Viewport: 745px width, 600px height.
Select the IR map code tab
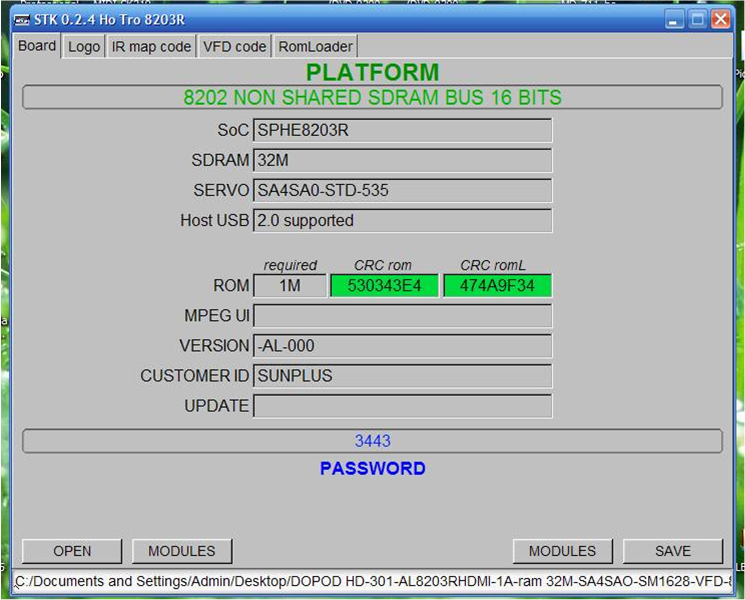[x=151, y=47]
